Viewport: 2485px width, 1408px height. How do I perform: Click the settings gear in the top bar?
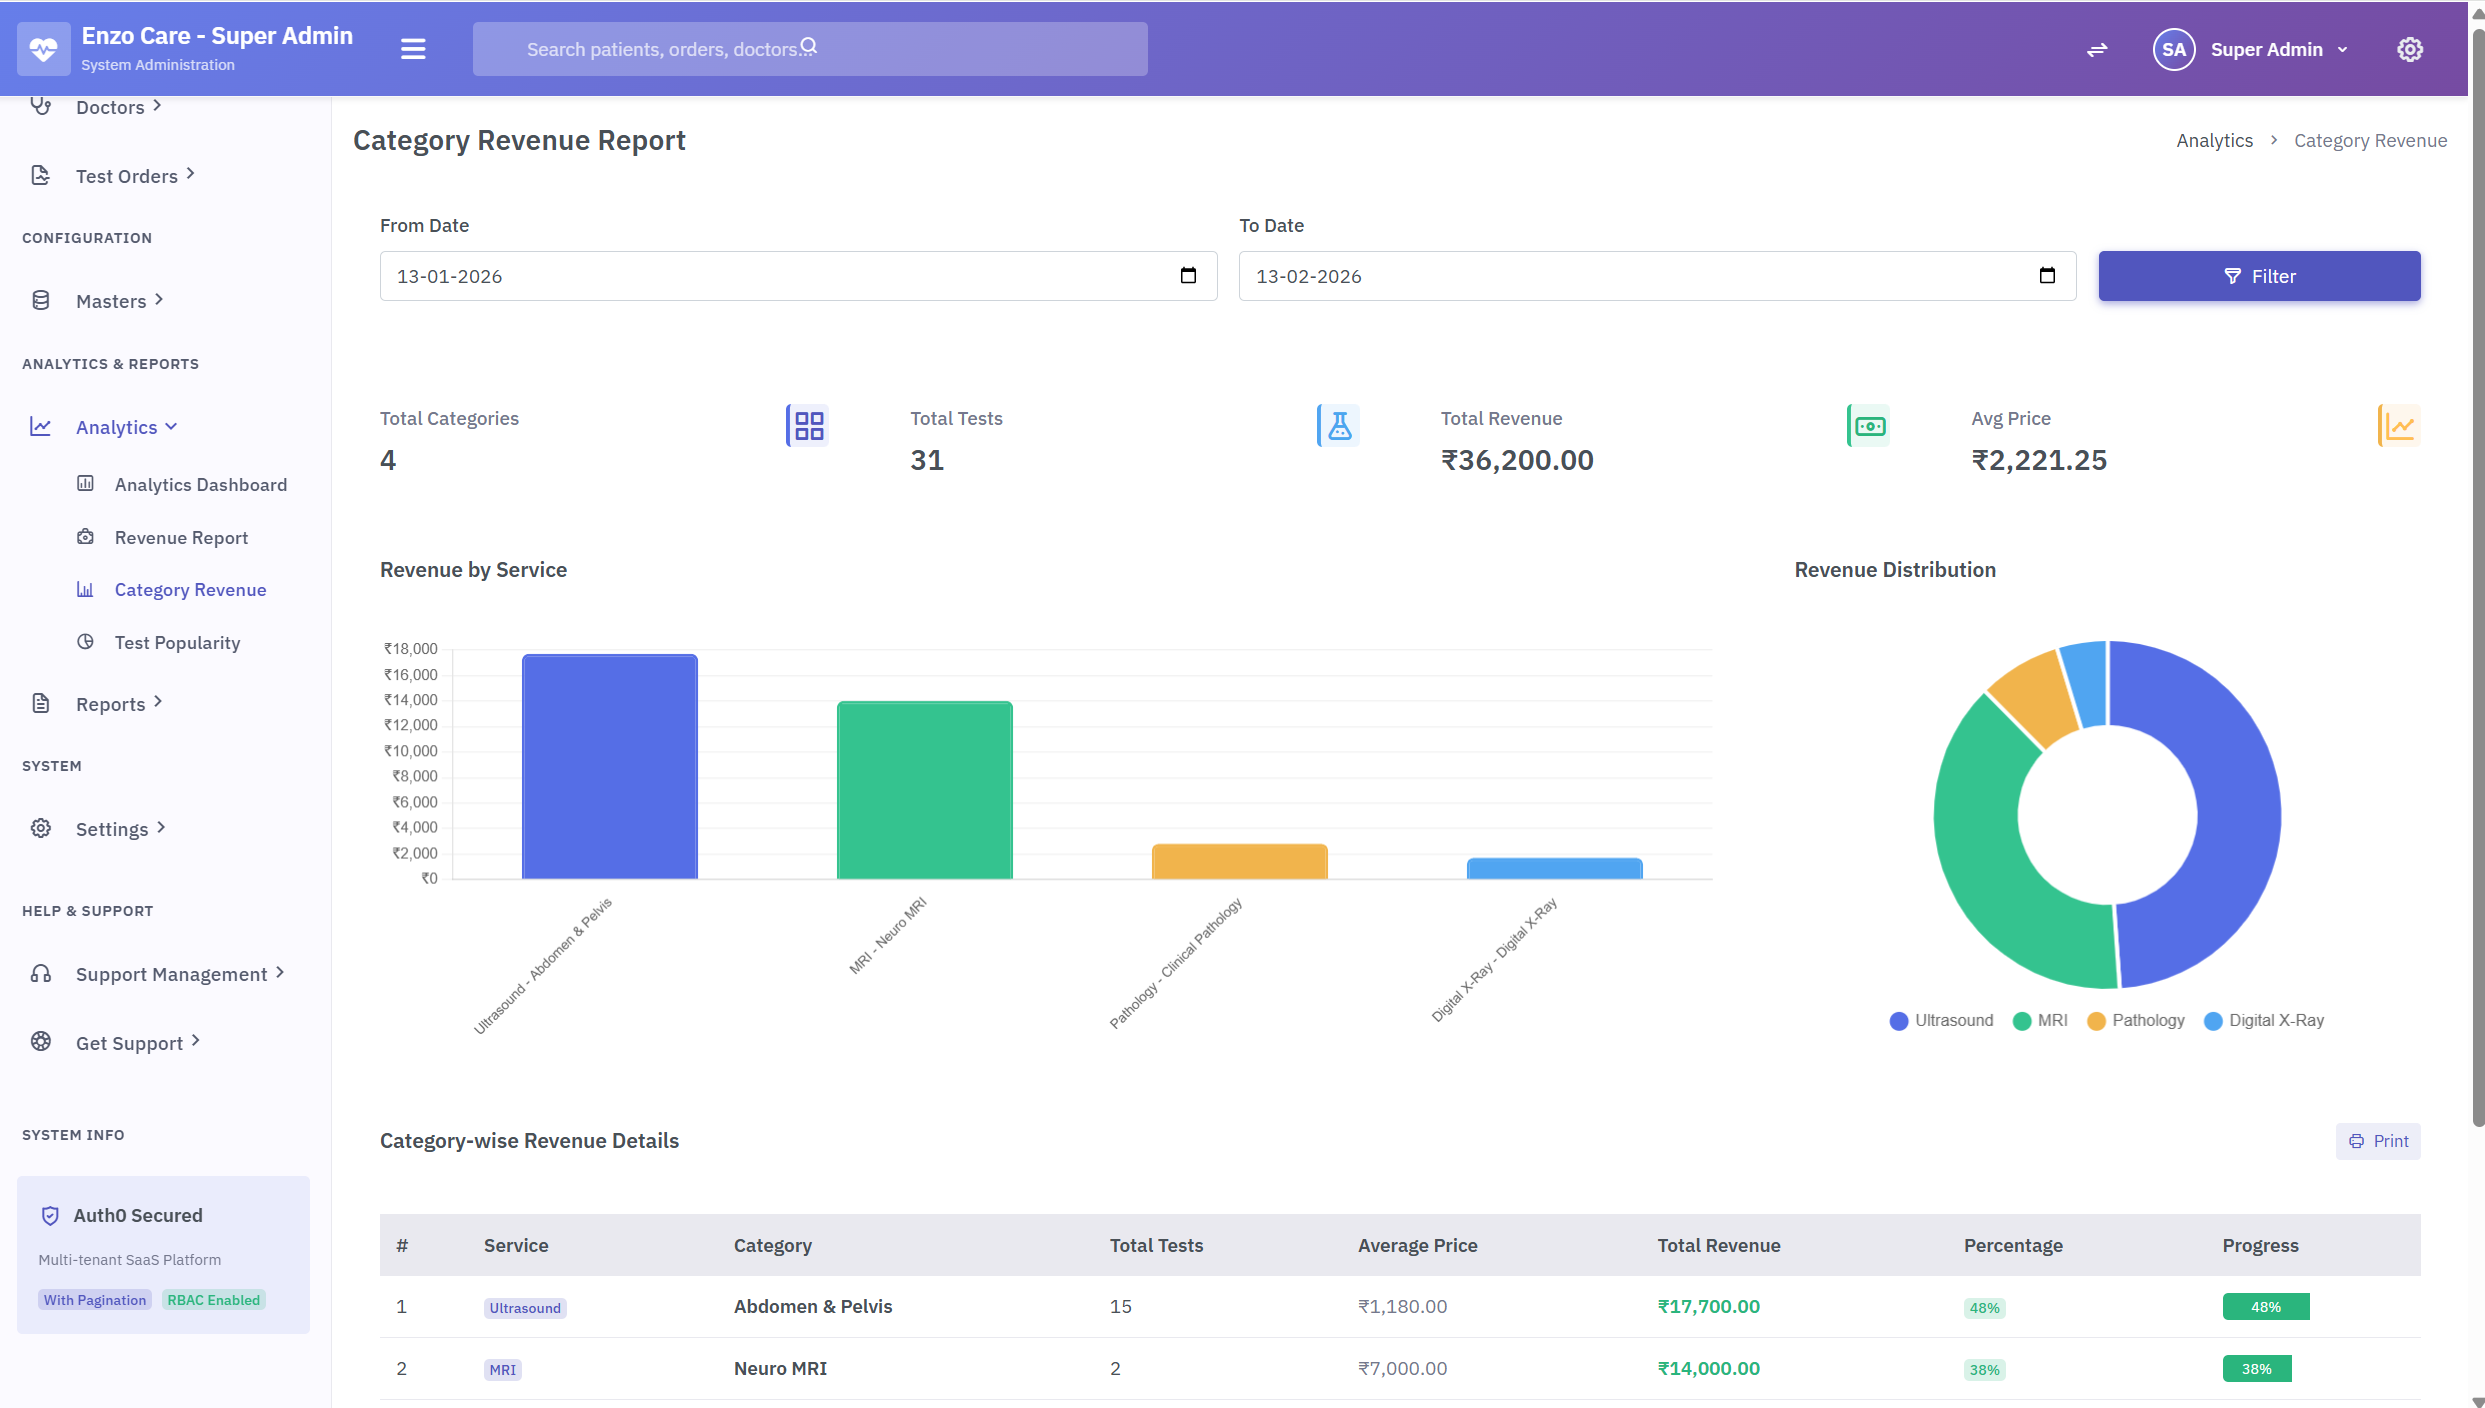pyautogui.click(x=2410, y=49)
